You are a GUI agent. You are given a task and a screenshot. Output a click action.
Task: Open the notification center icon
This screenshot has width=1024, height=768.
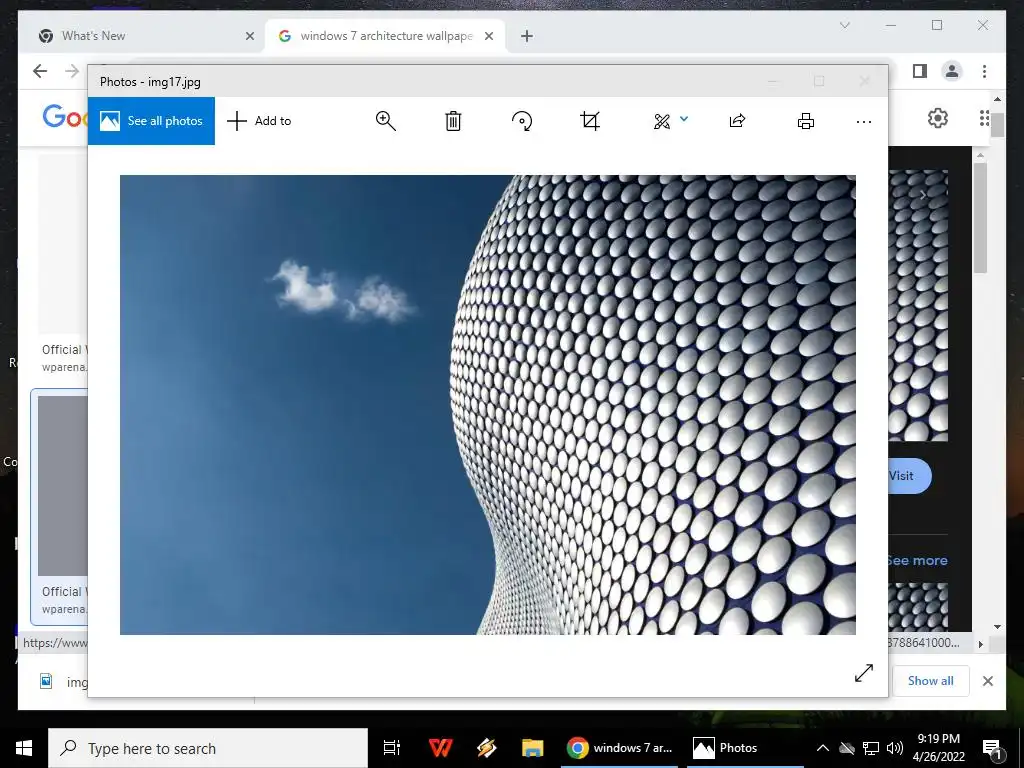point(992,748)
